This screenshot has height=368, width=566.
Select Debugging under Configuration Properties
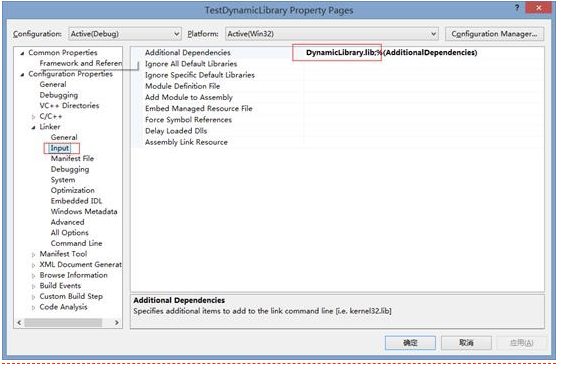59,95
